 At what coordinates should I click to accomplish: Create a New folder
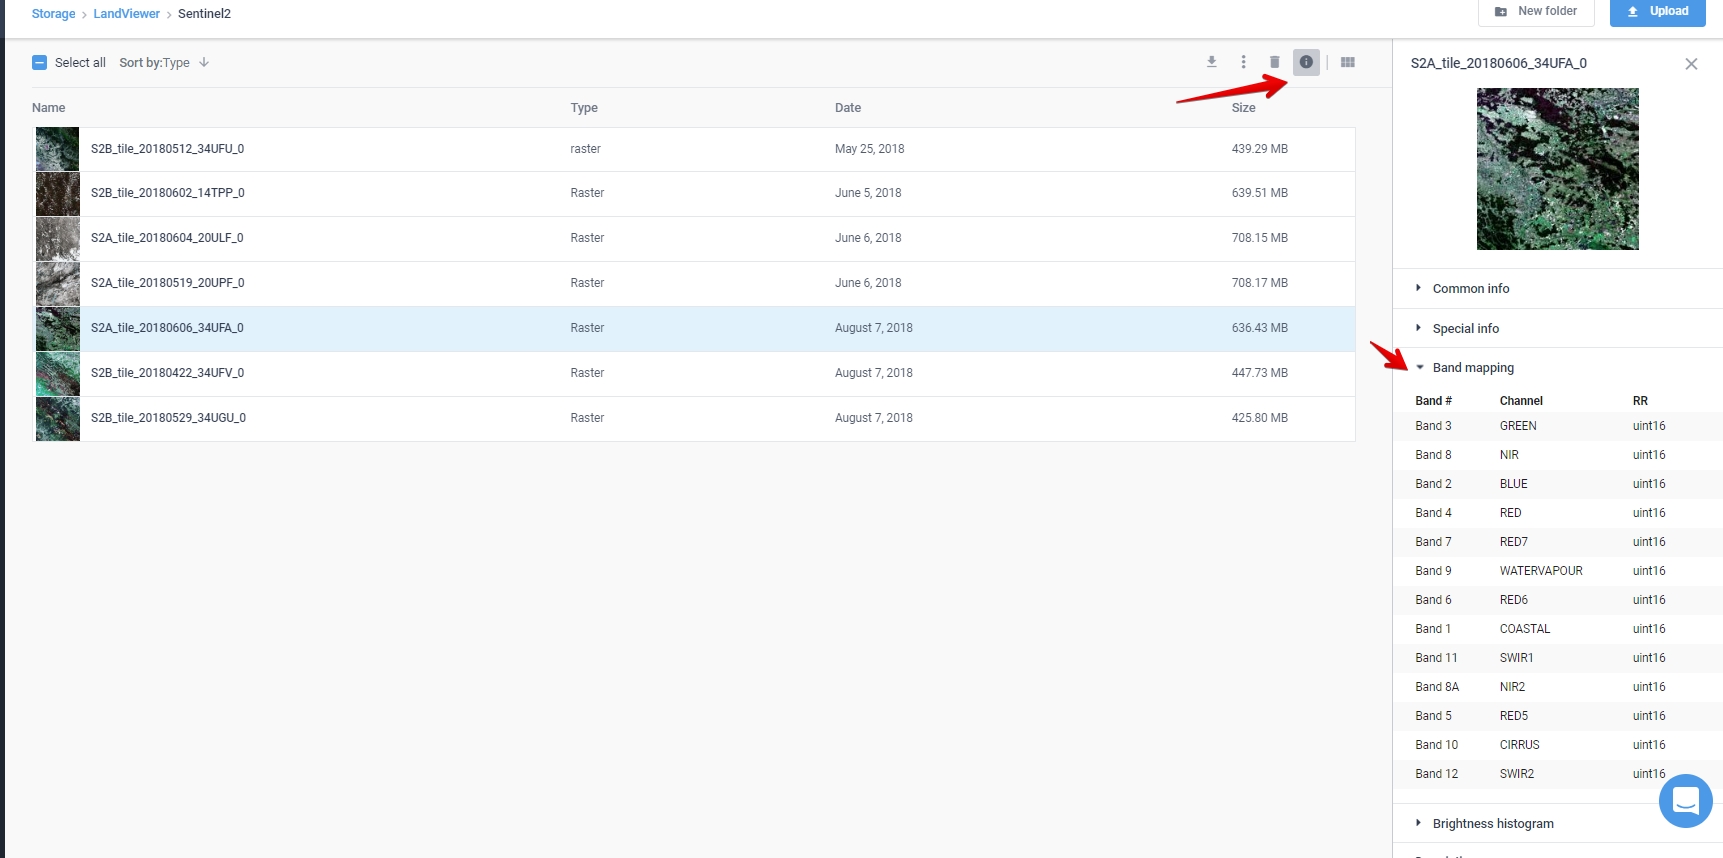click(x=1535, y=12)
